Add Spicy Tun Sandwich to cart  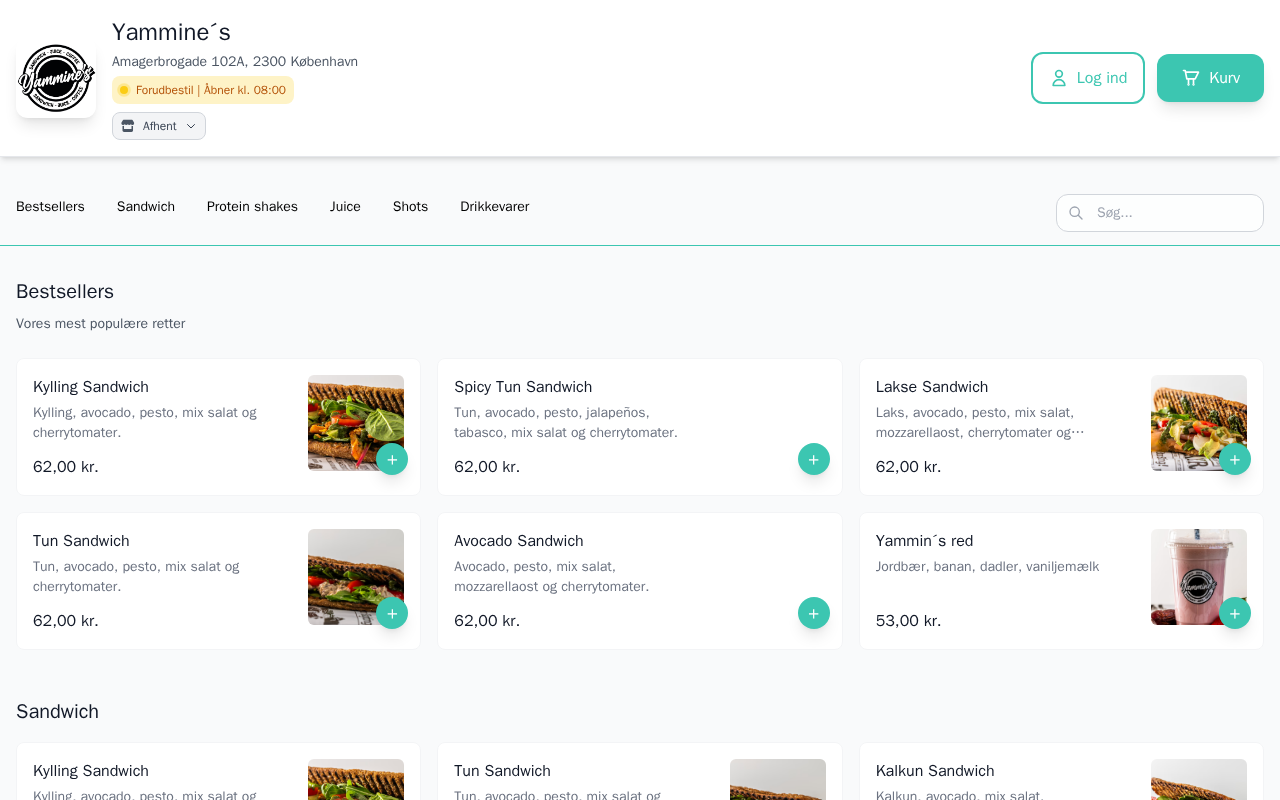(814, 459)
